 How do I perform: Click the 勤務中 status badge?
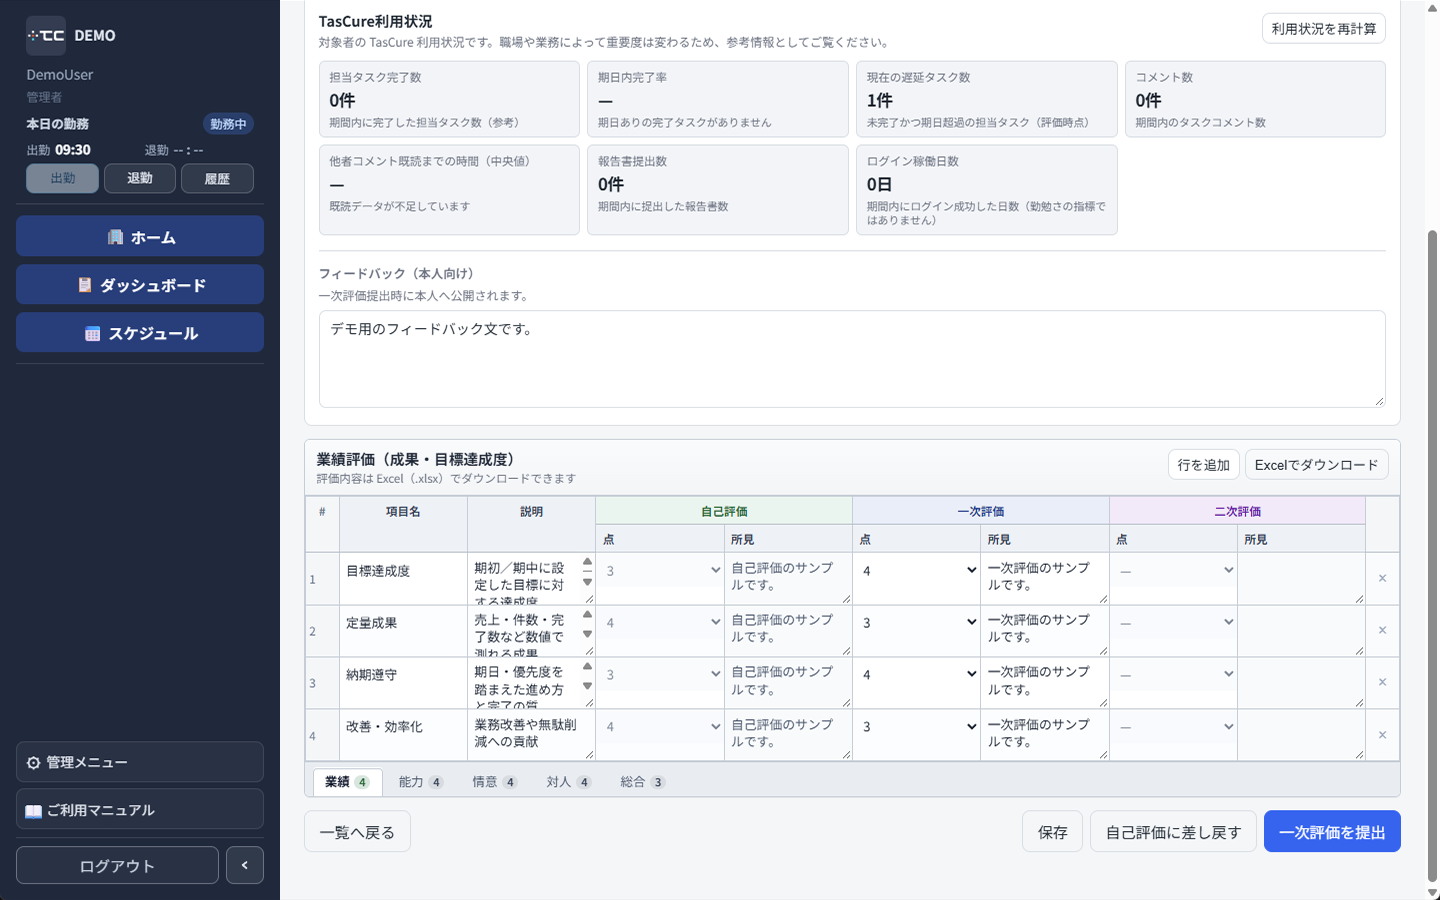(228, 124)
